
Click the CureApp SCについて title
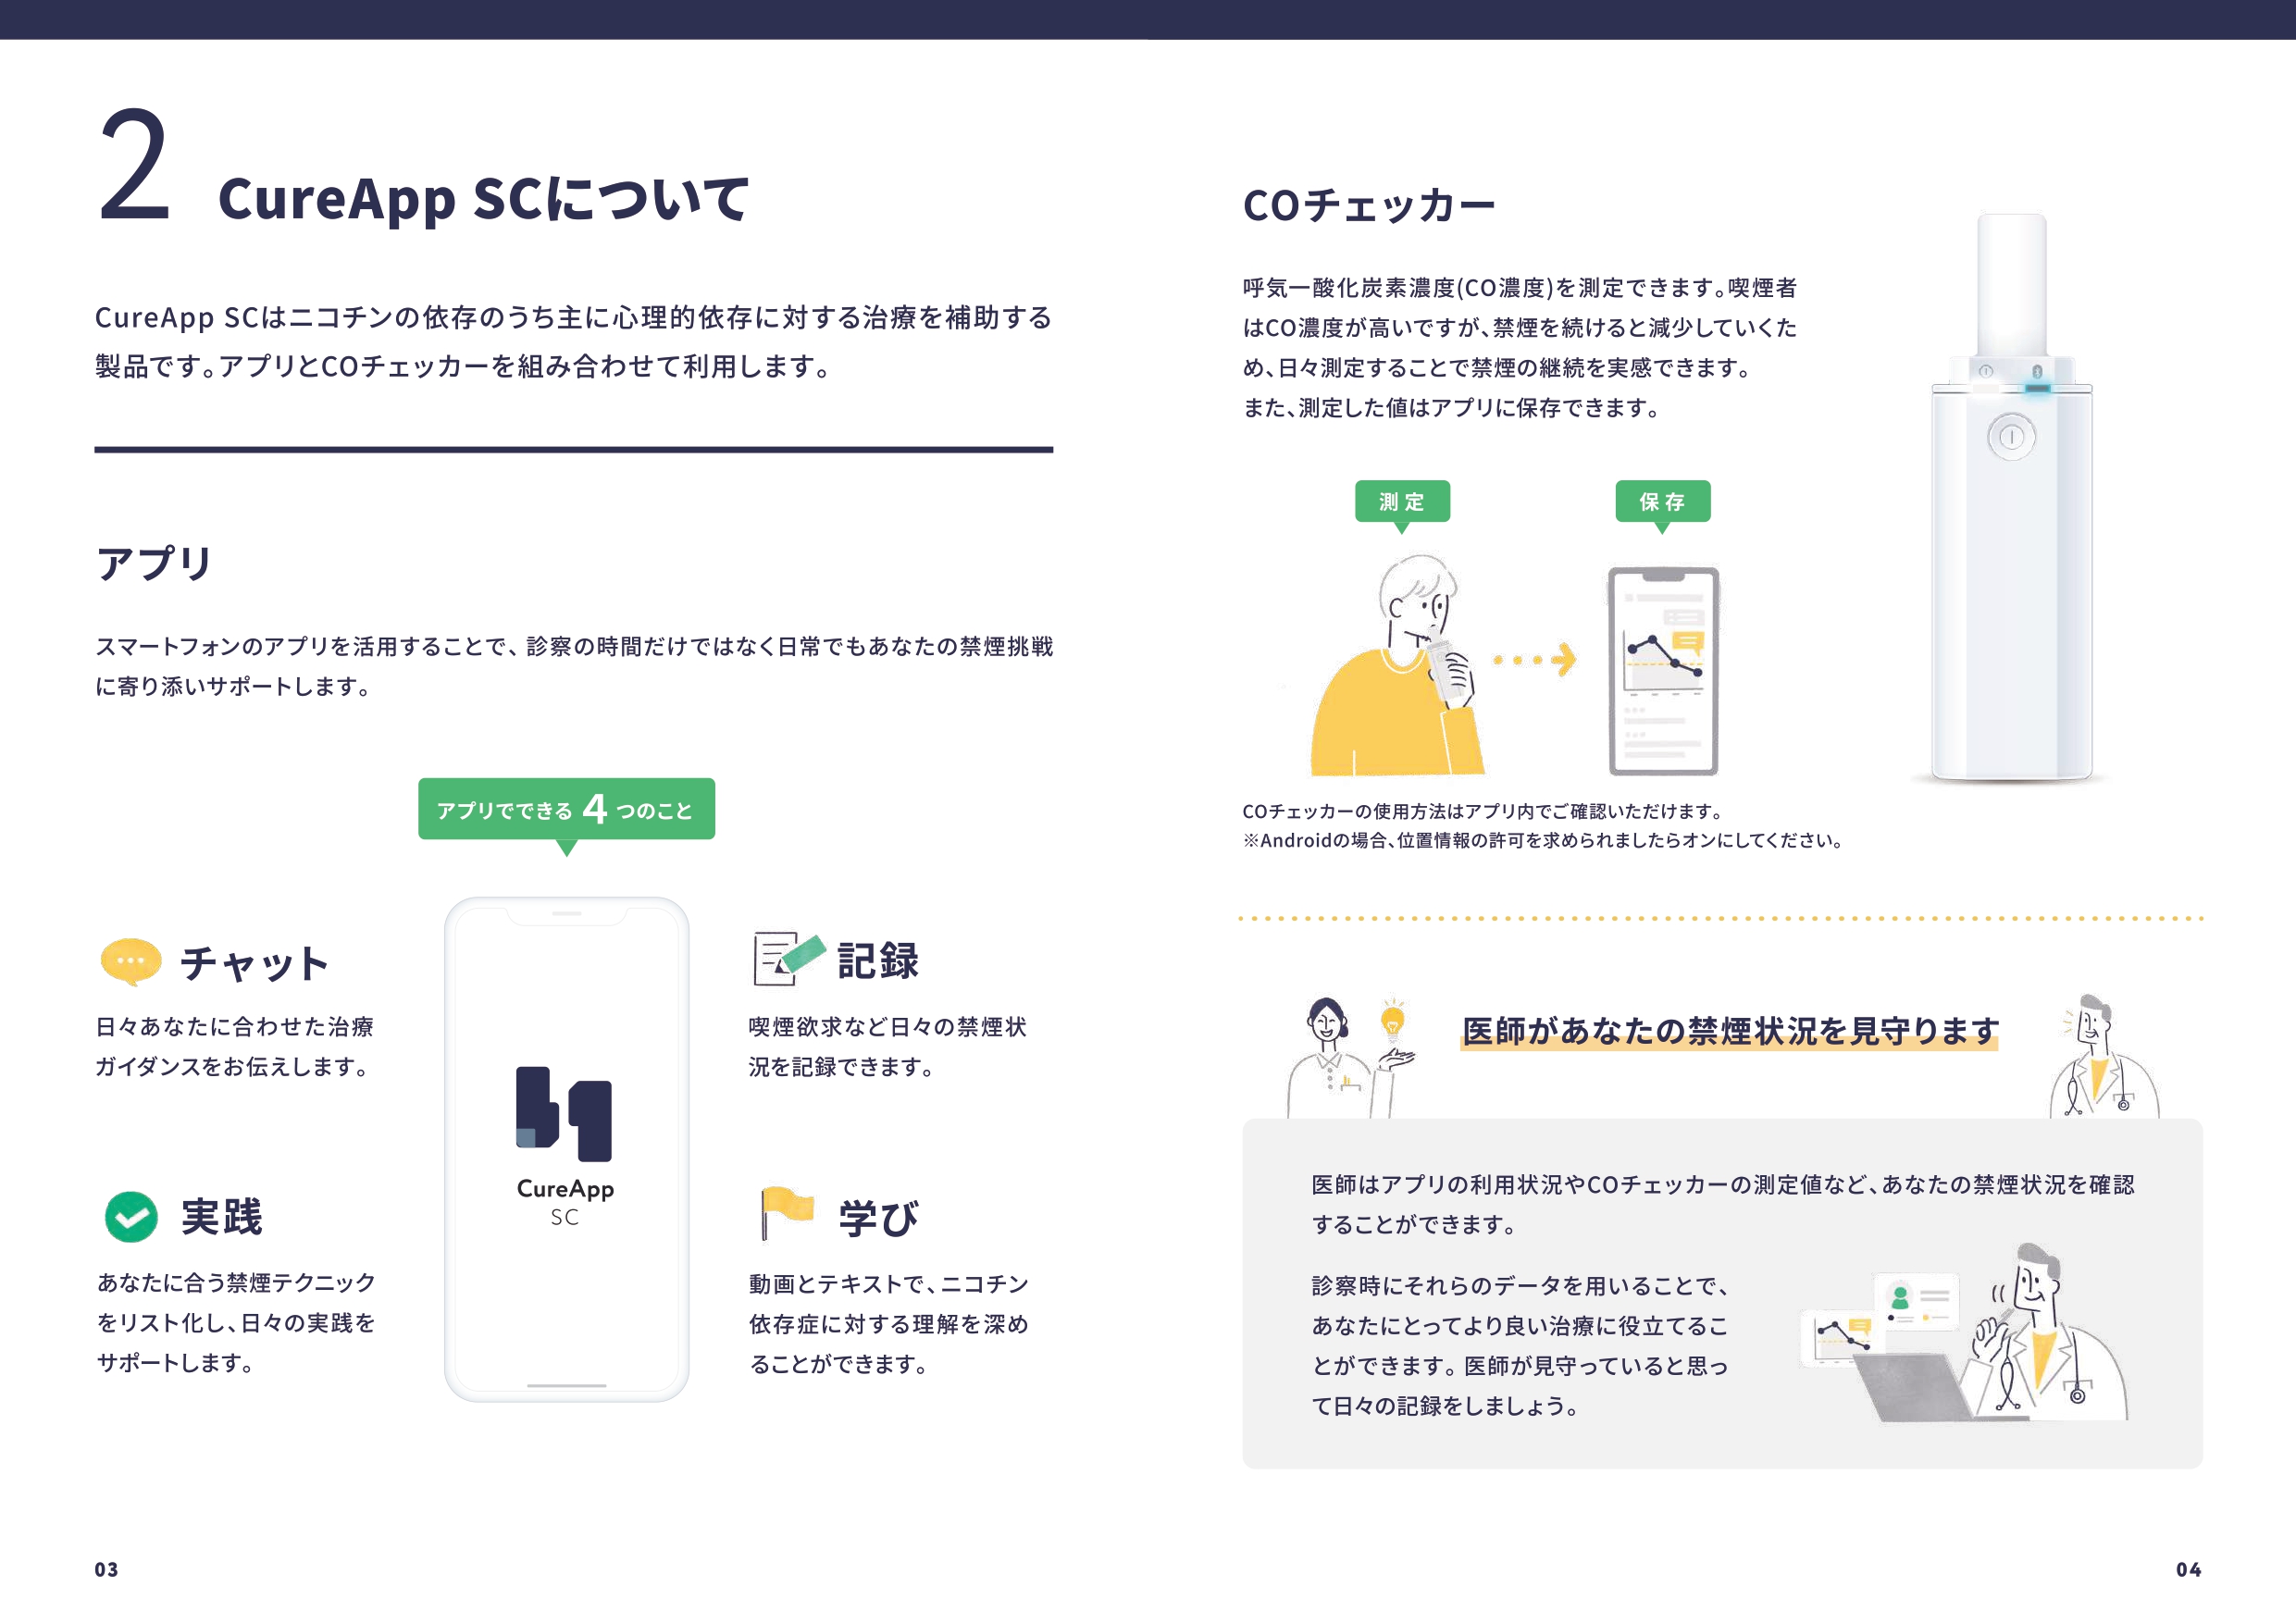coord(483,198)
